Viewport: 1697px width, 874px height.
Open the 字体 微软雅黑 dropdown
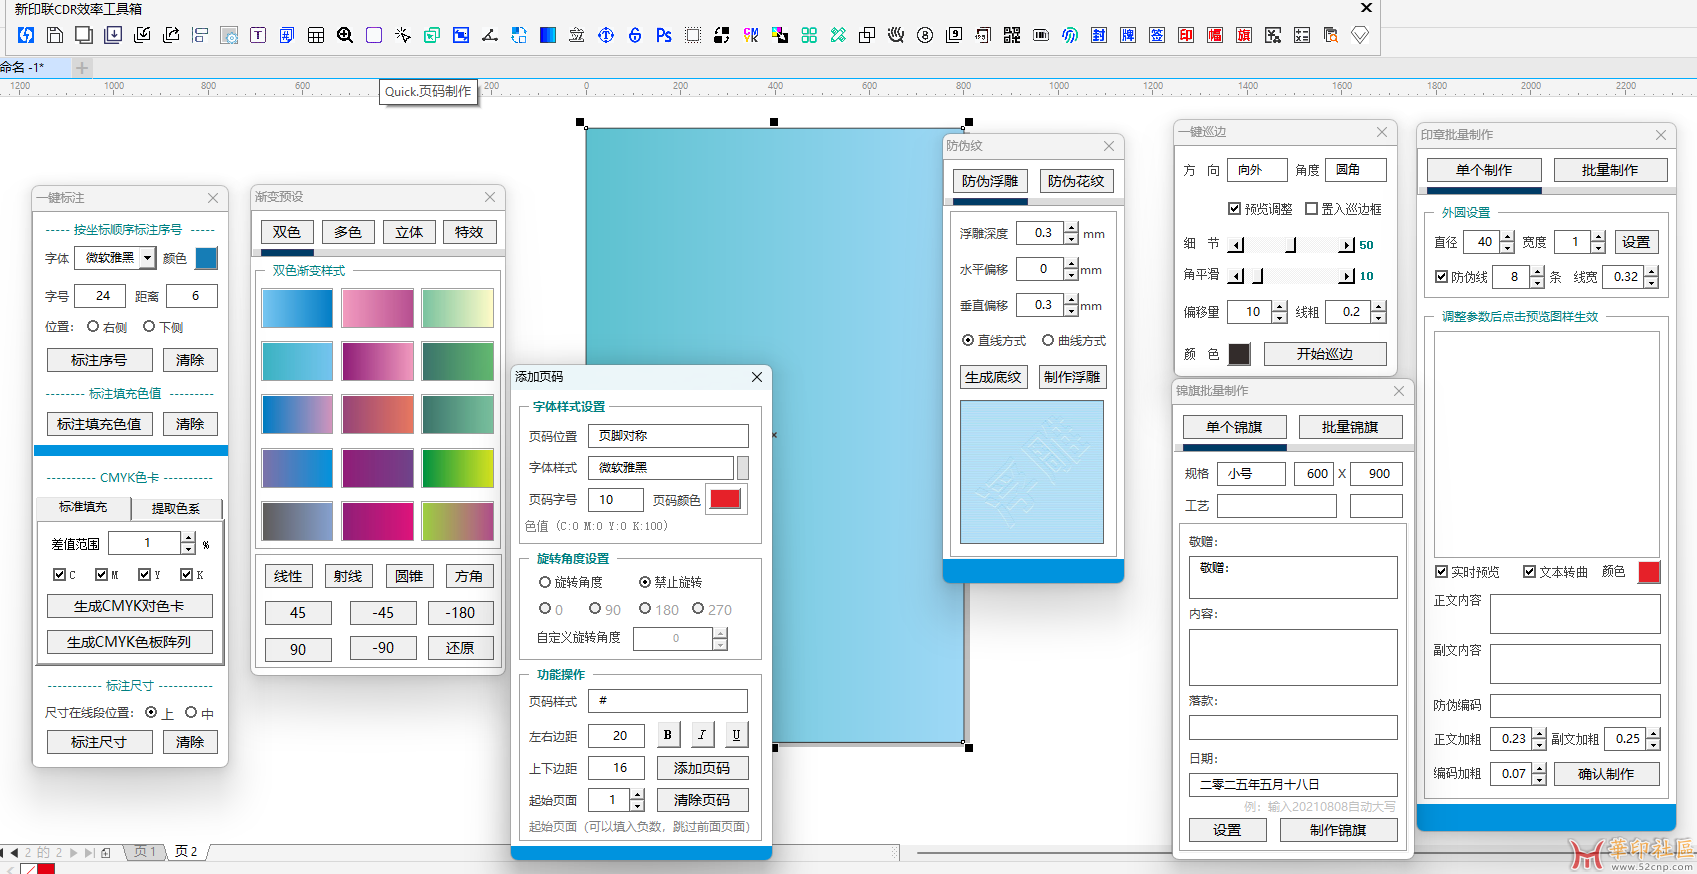pyautogui.click(x=147, y=258)
